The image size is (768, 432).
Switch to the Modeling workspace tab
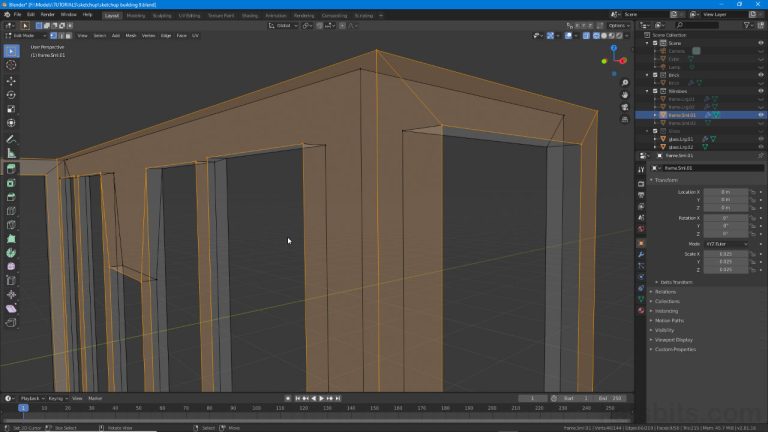pyautogui.click(x=136, y=16)
